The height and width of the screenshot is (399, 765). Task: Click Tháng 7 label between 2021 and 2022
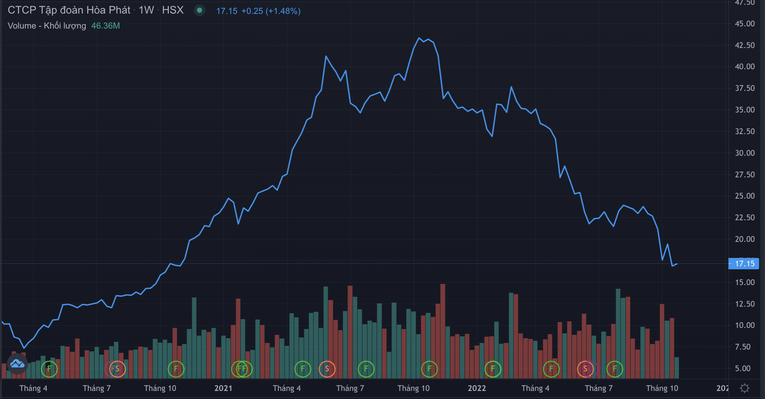click(350, 388)
